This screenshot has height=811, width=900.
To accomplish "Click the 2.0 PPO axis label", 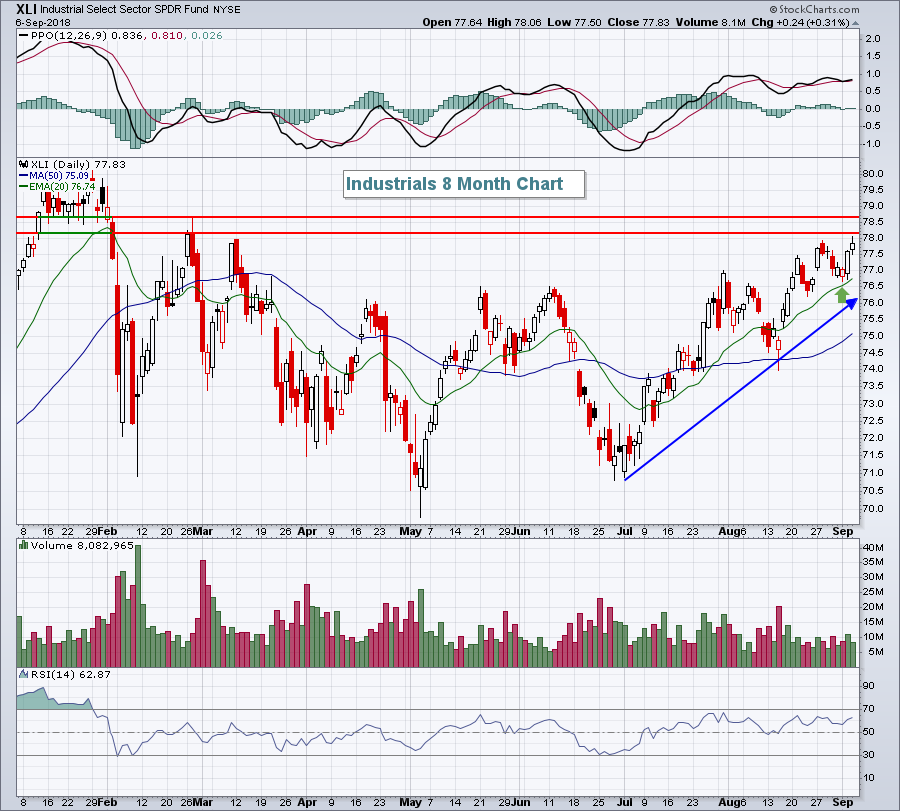I will pos(873,38).
